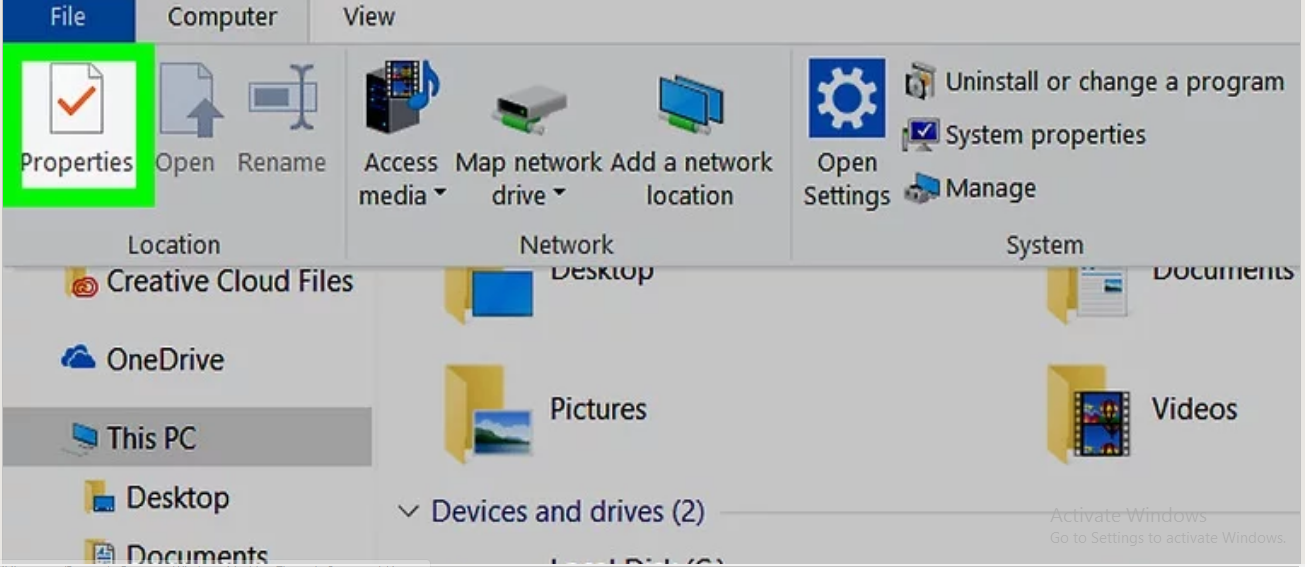This screenshot has height=567, width=1305.
Task: Click the Open Settings label text
Action: click(x=846, y=179)
